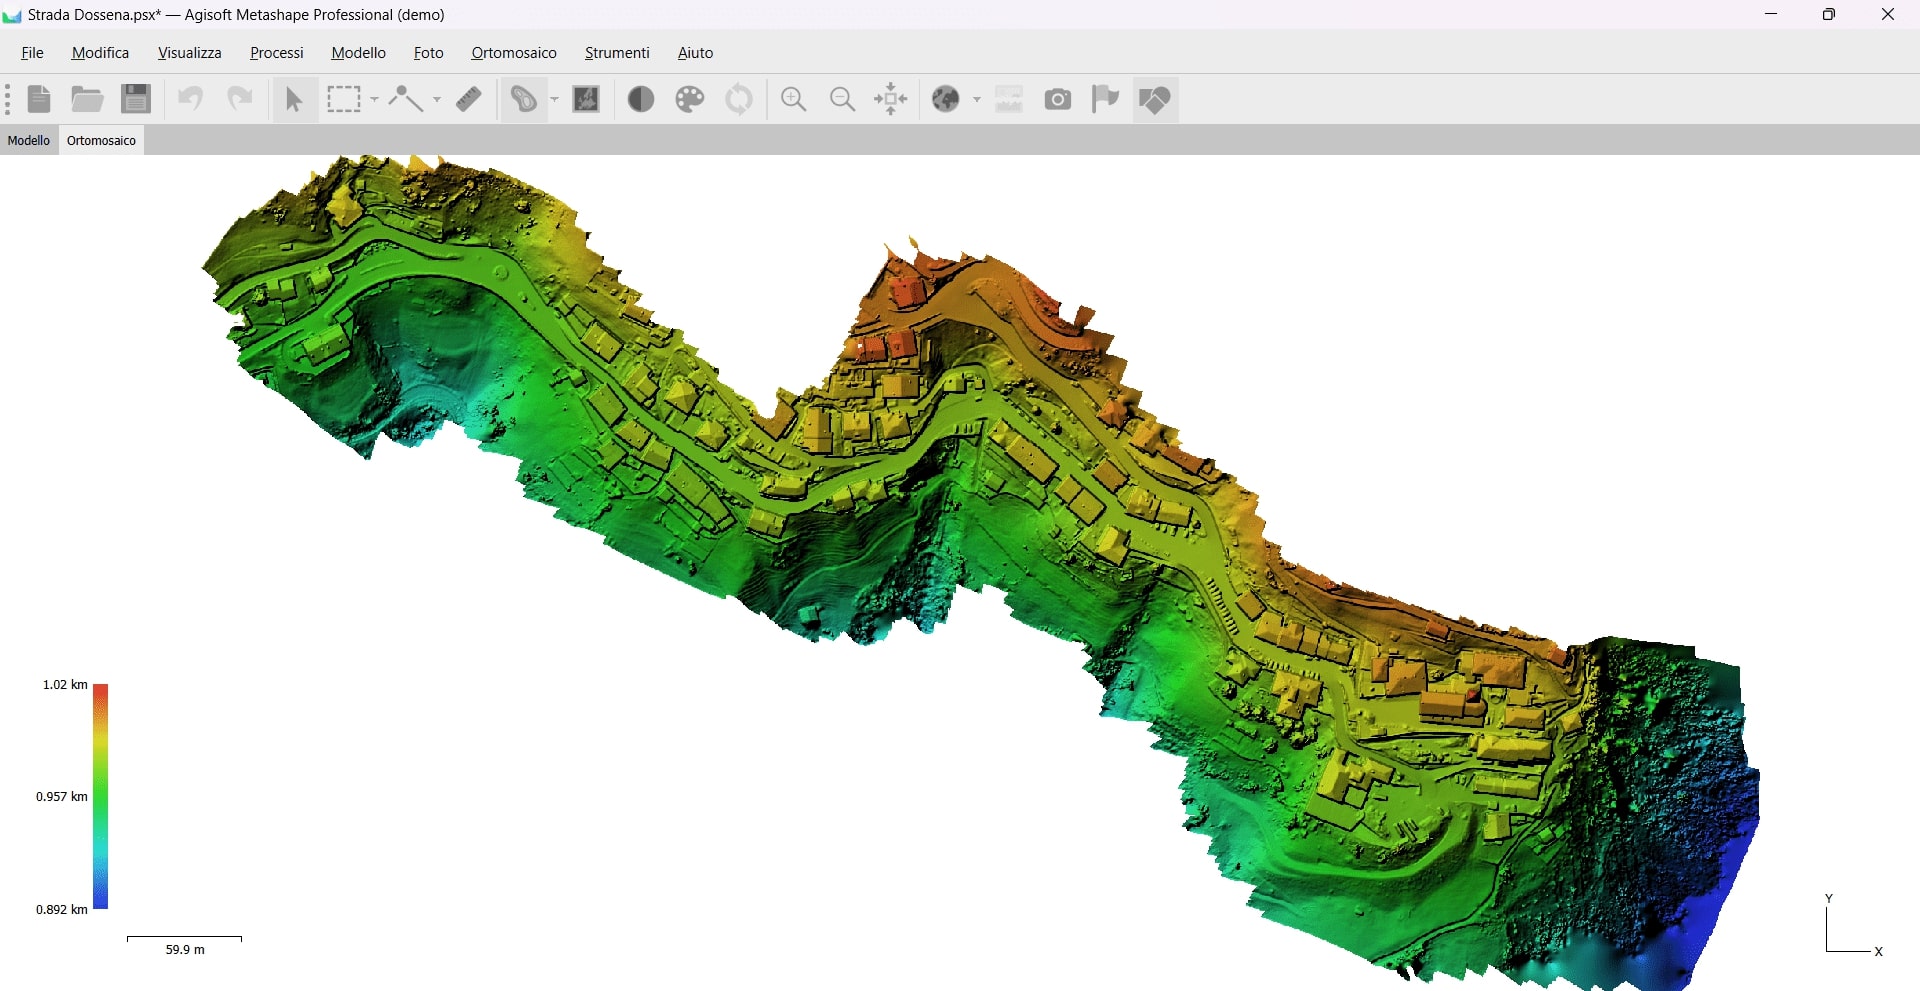The width and height of the screenshot is (1920, 991).
Task: Click the New document icon
Action: (x=39, y=99)
